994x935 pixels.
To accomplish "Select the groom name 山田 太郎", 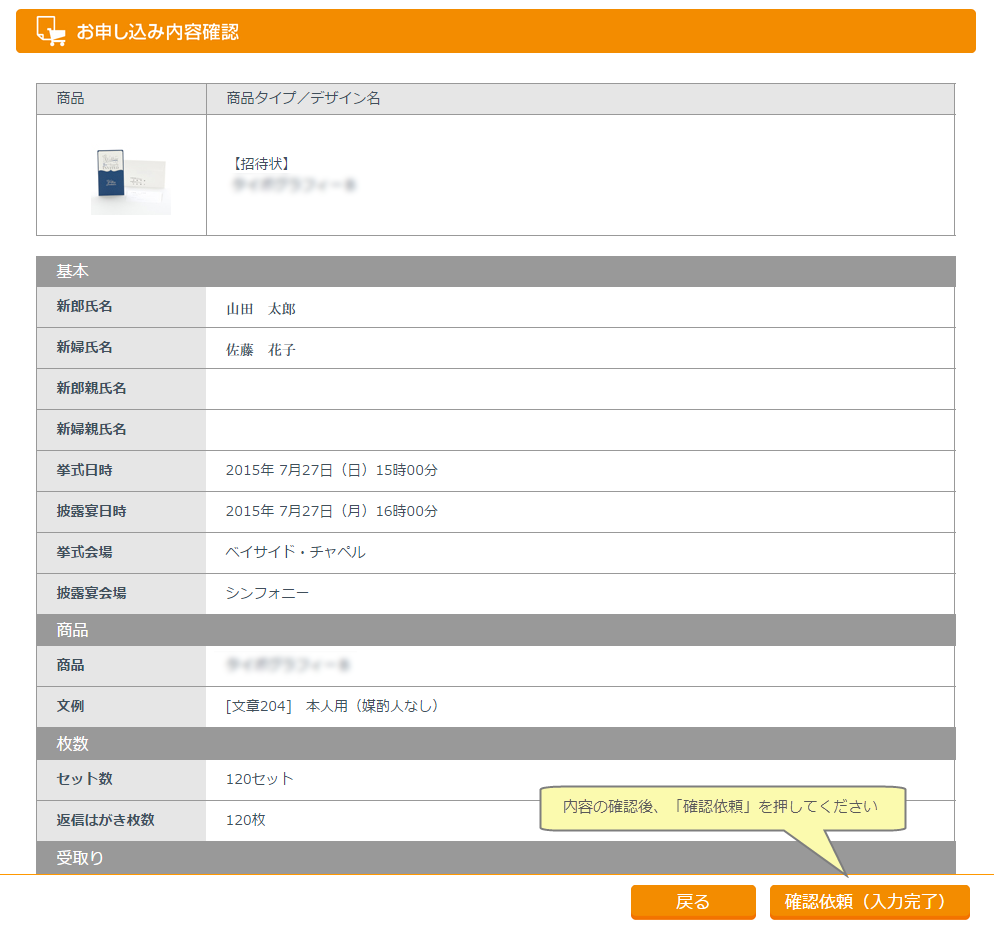I will [x=261, y=309].
